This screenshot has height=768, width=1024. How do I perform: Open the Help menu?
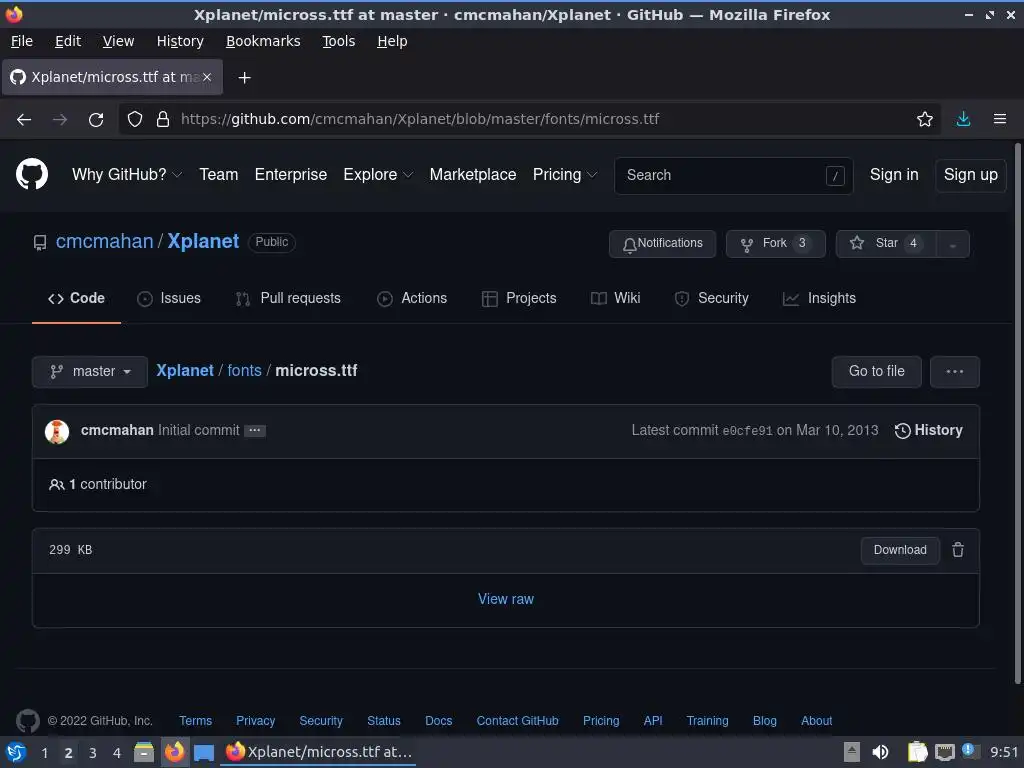392,41
